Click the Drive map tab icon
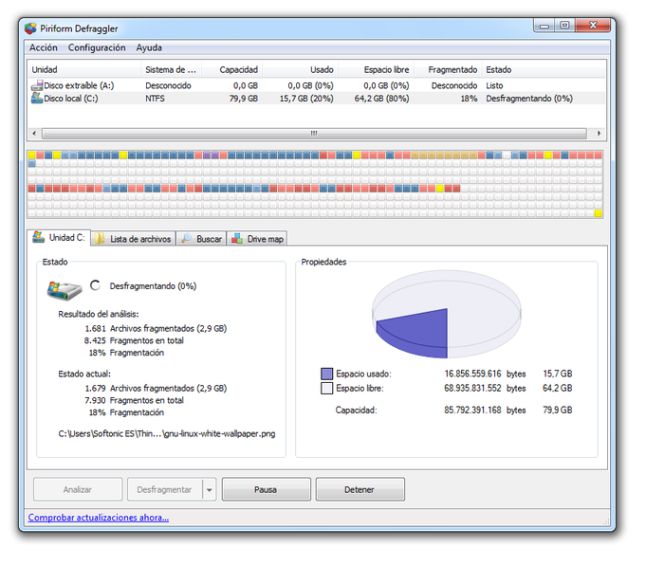664x566 pixels. click(237, 239)
